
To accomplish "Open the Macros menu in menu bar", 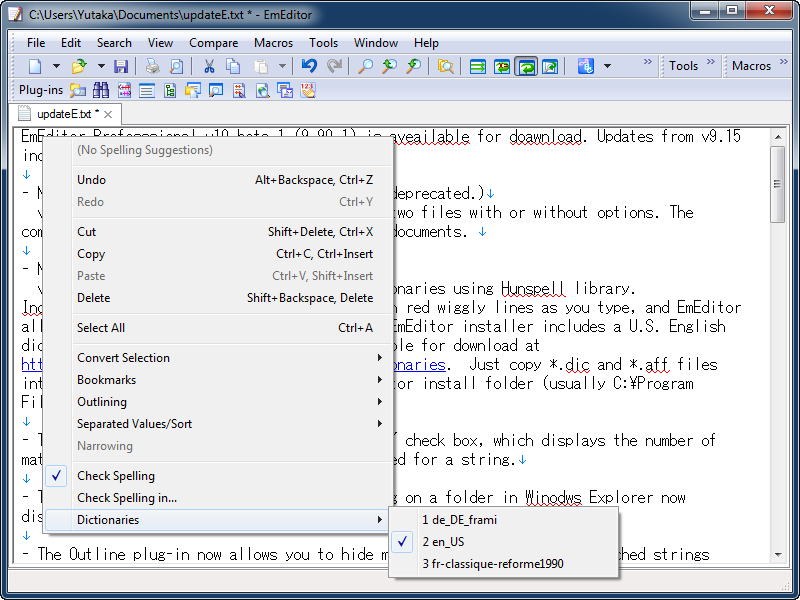I will [x=273, y=43].
